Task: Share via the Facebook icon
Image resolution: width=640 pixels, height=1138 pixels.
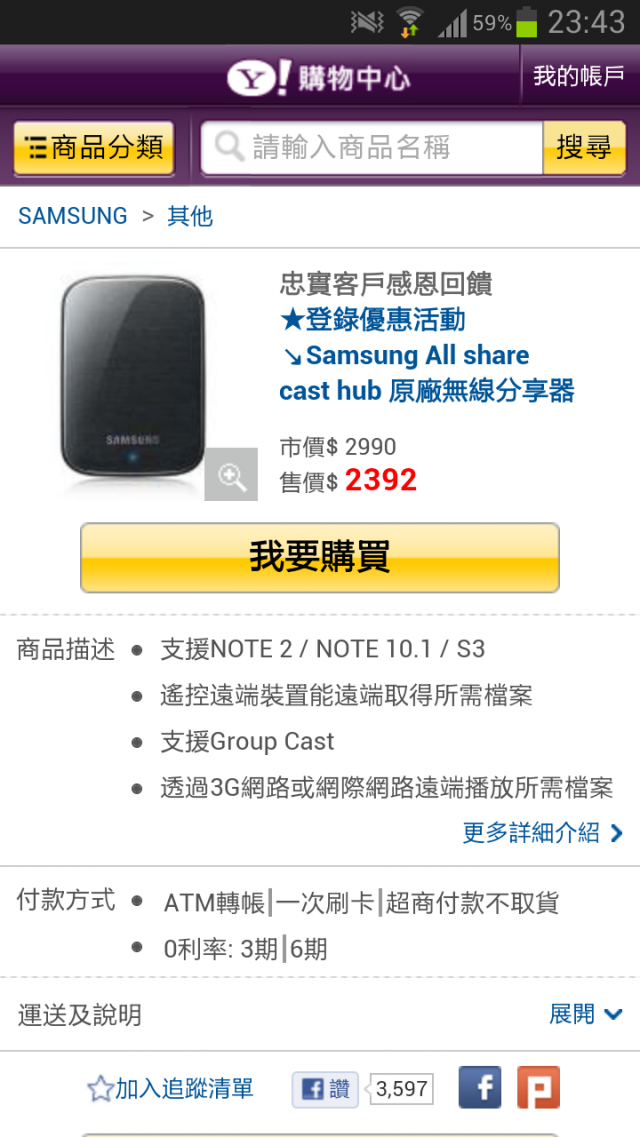Action: 480,1087
